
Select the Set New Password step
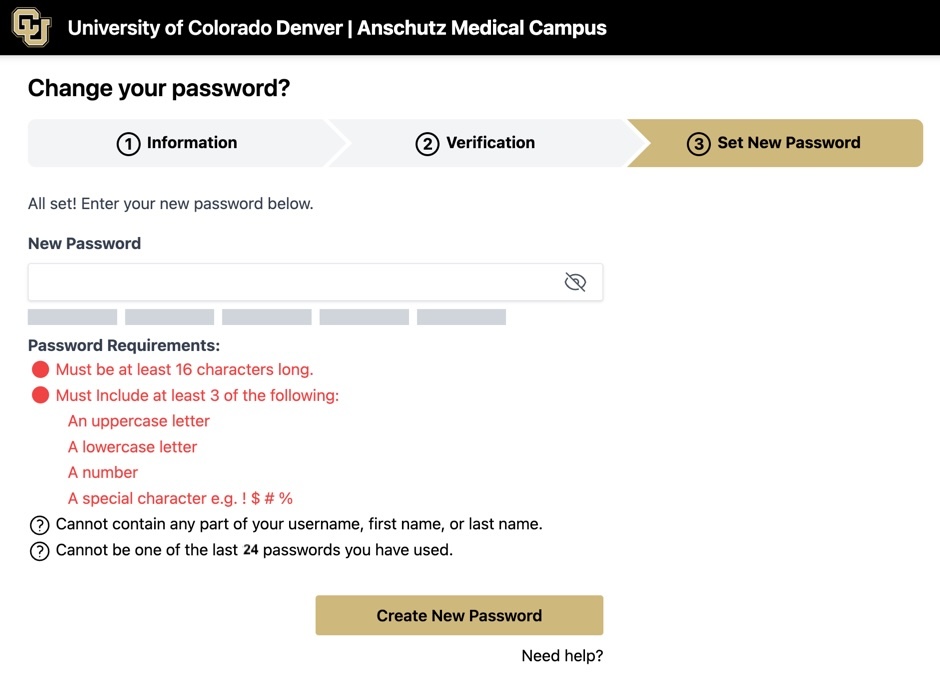click(x=776, y=143)
